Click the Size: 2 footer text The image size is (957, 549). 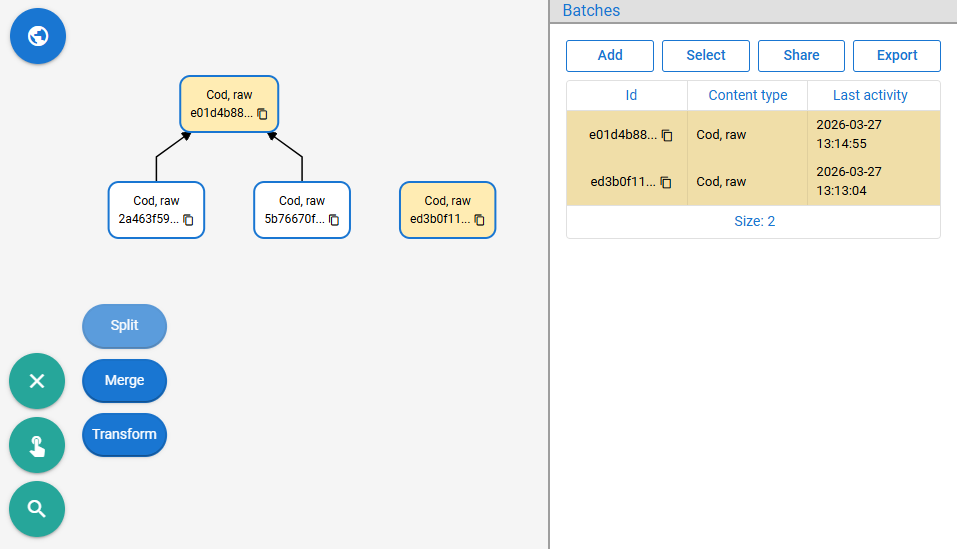pyautogui.click(x=754, y=221)
